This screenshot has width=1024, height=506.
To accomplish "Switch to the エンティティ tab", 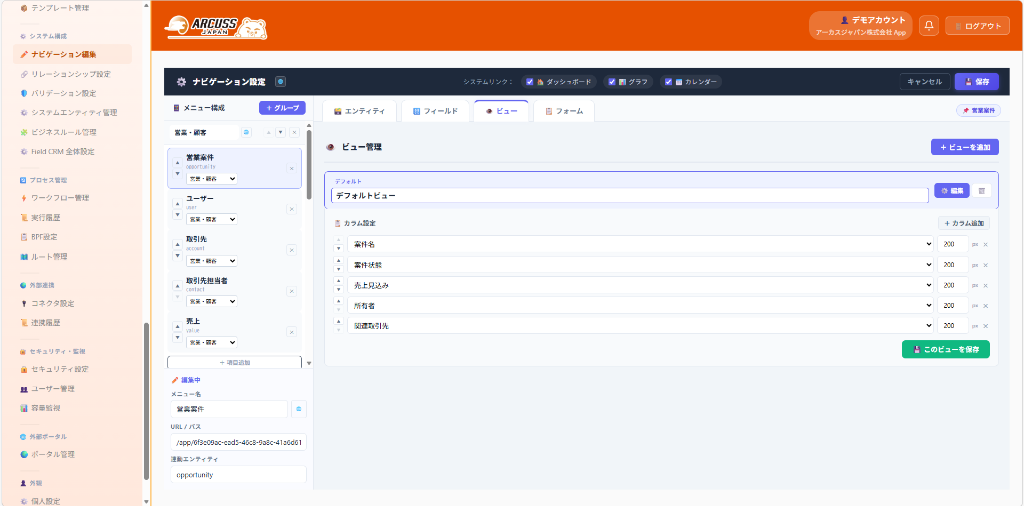I will tap(360, 111).
